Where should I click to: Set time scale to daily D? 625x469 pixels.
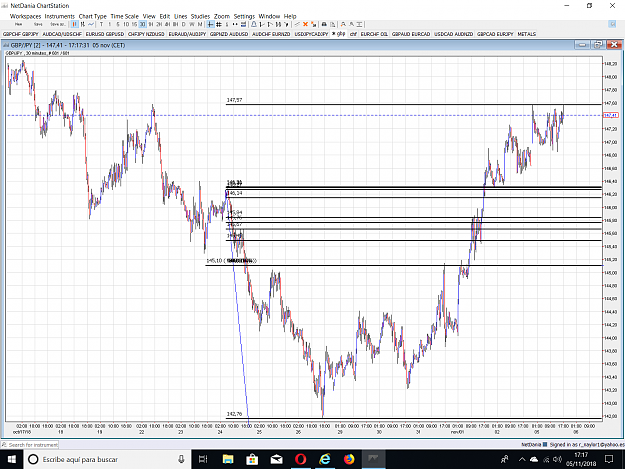[x=183, y=24]
